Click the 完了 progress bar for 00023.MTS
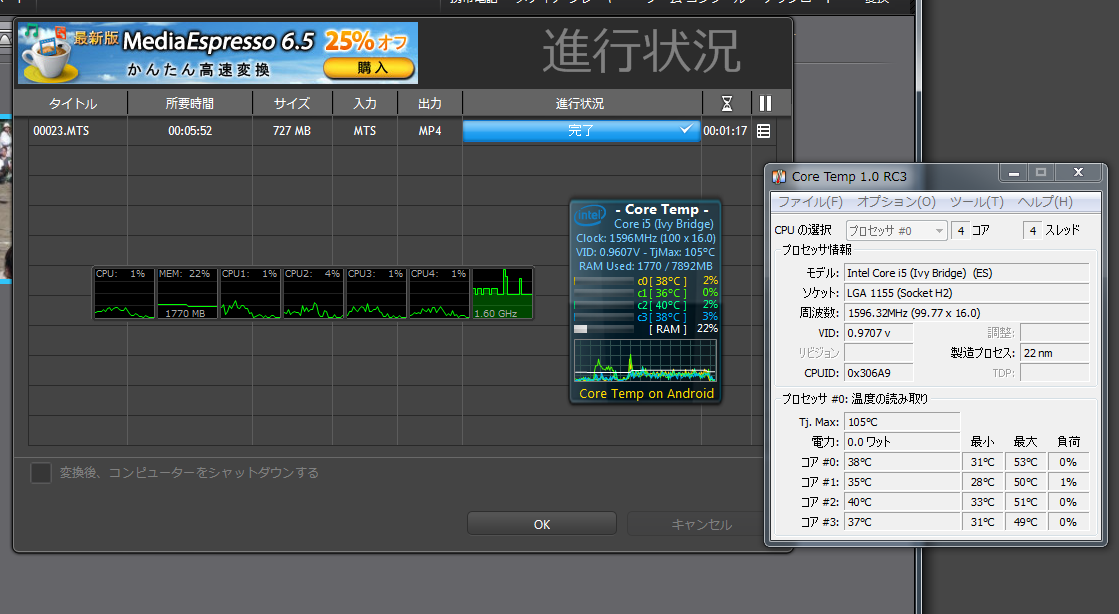The image size is (1119, 614). (581, 131)
